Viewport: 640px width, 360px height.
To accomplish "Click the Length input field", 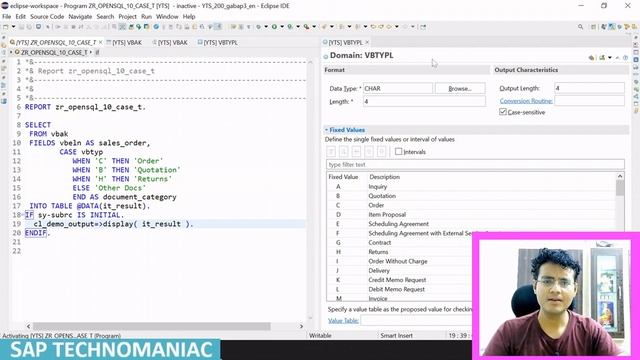I will pos(424,101).
